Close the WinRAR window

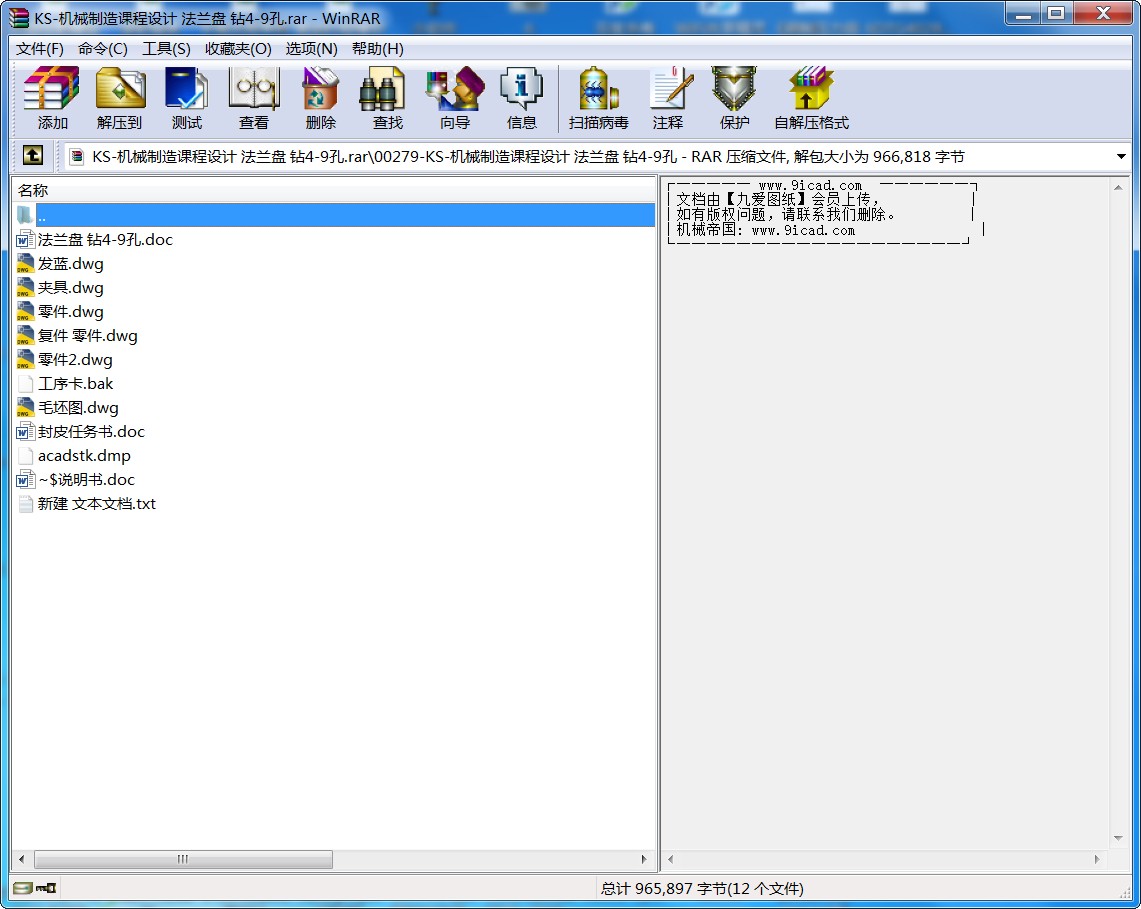pos(1102,15)
